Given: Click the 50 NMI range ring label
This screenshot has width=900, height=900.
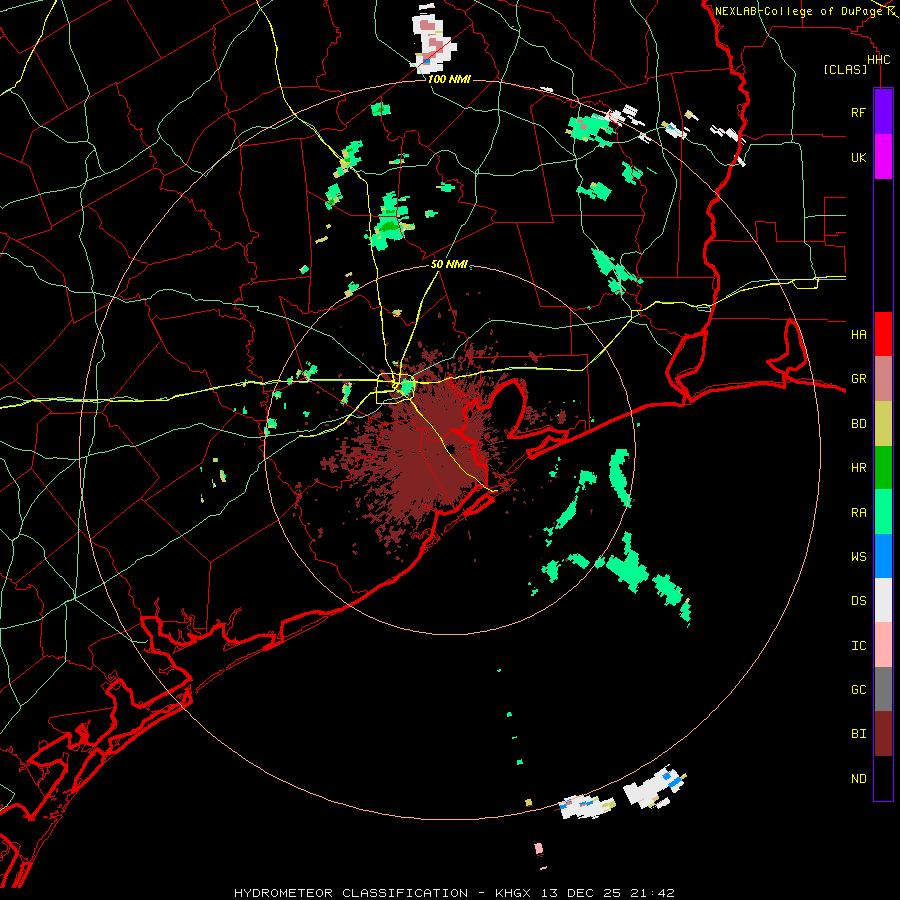Looking at the screenshot, I should tap(449, 265).
